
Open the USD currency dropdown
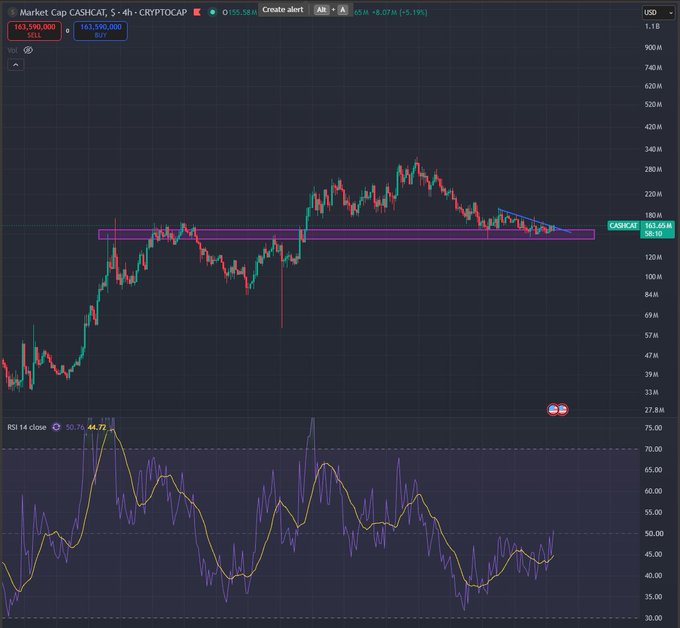pyautogui.click(x=659, y=13)
